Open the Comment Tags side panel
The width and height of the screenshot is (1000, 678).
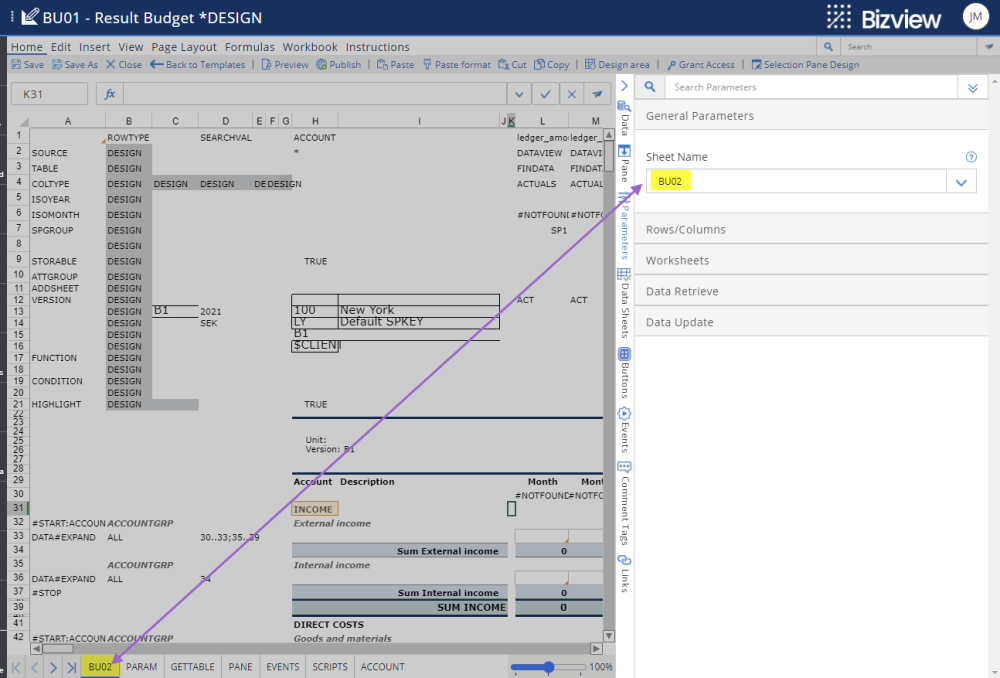click(624, 503)
